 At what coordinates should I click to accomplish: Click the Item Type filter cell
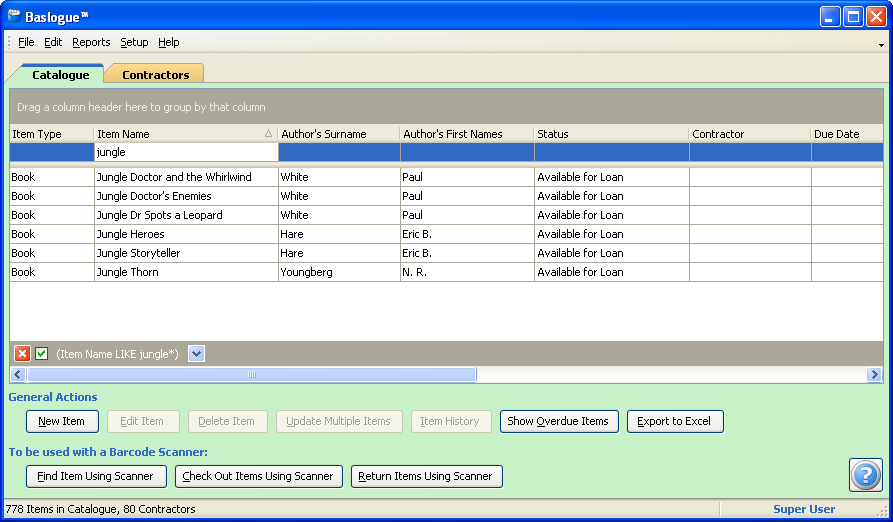tap(52, 152)
